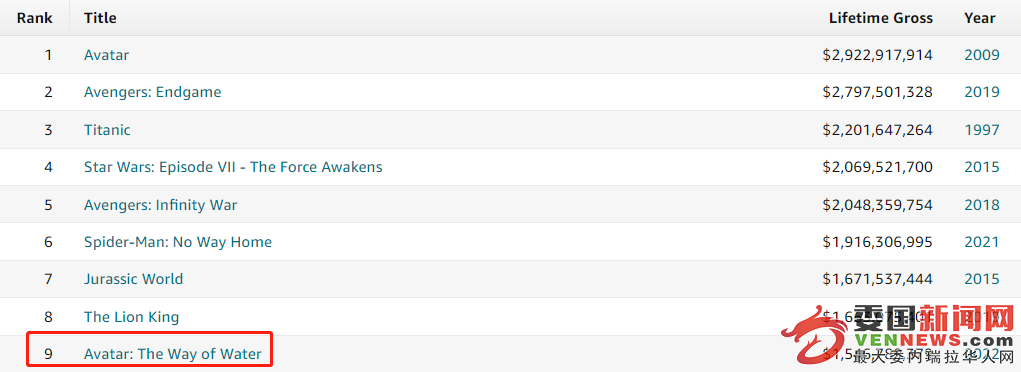Open the 2021 year link
Image resolution: width=1021 pixels, height=372 pixels.
tap(982, 242)
